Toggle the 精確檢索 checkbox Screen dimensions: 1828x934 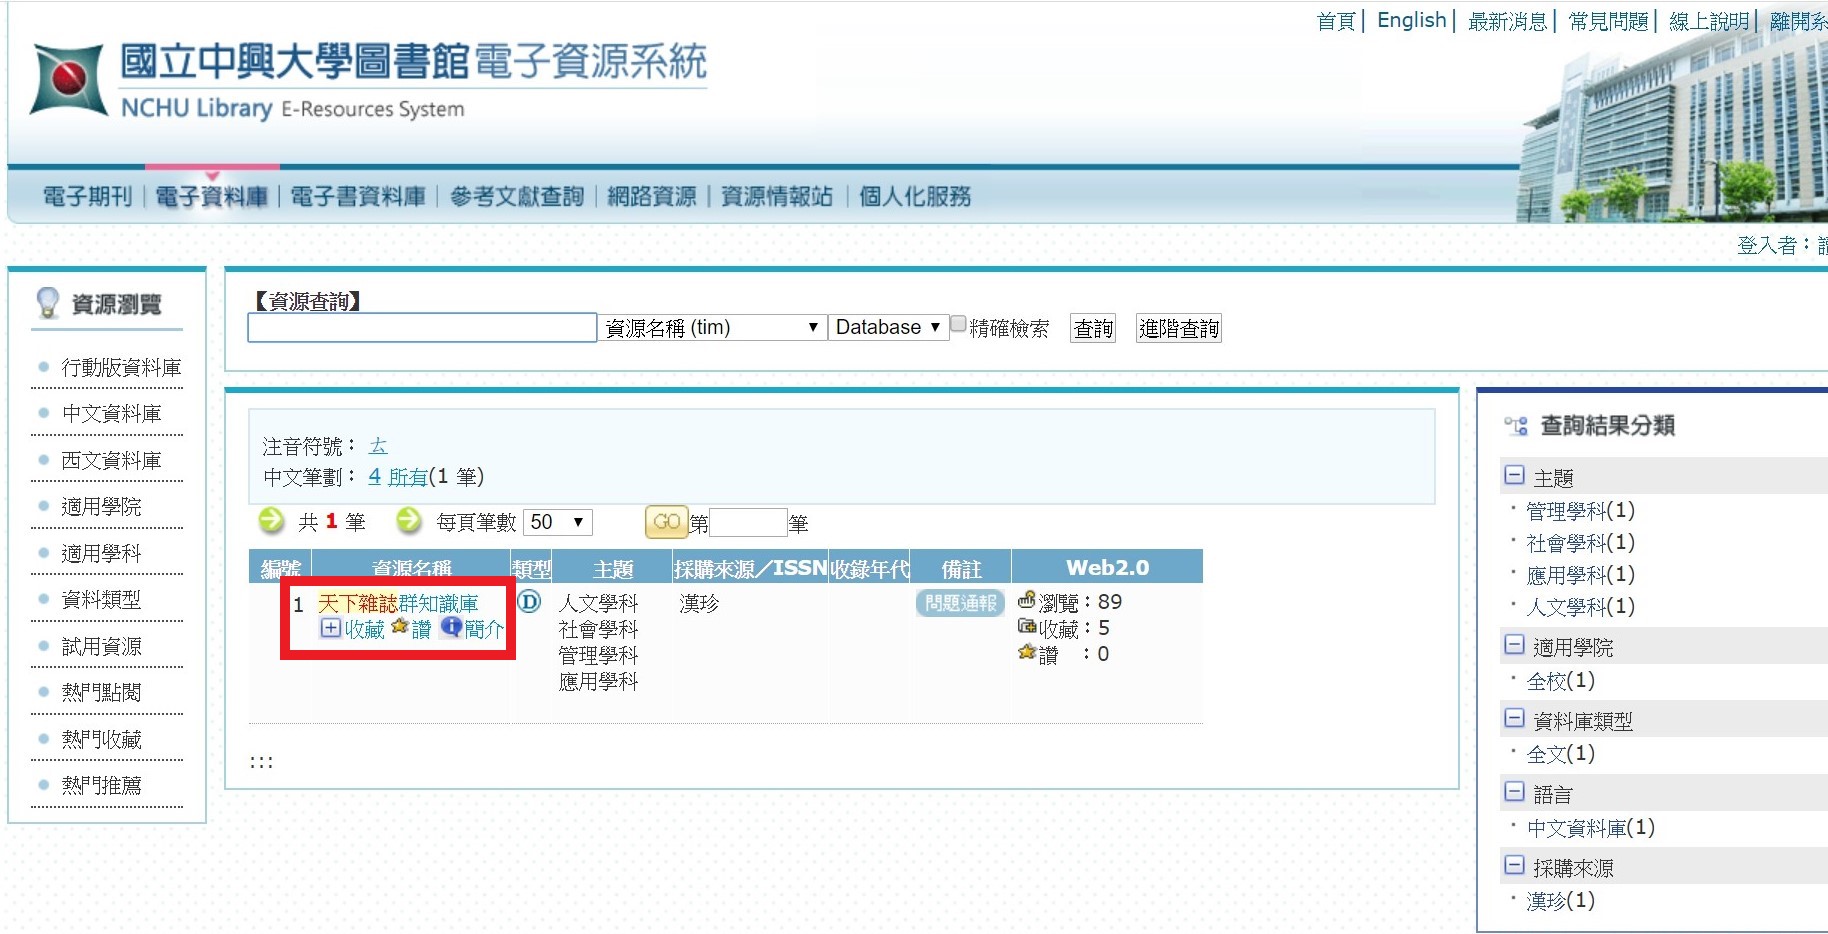[x=958, y=324]
